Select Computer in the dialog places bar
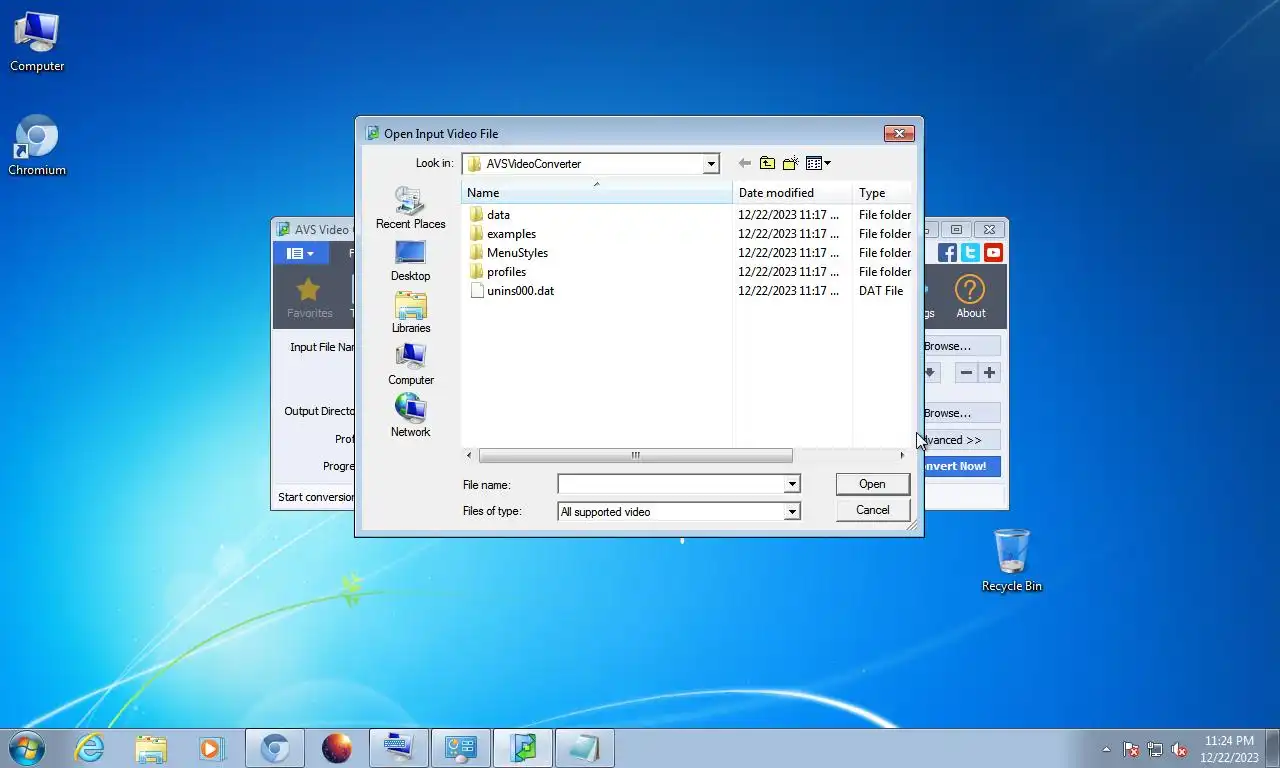This screenshot has height=768, width=1280. [x=411, y=364]
